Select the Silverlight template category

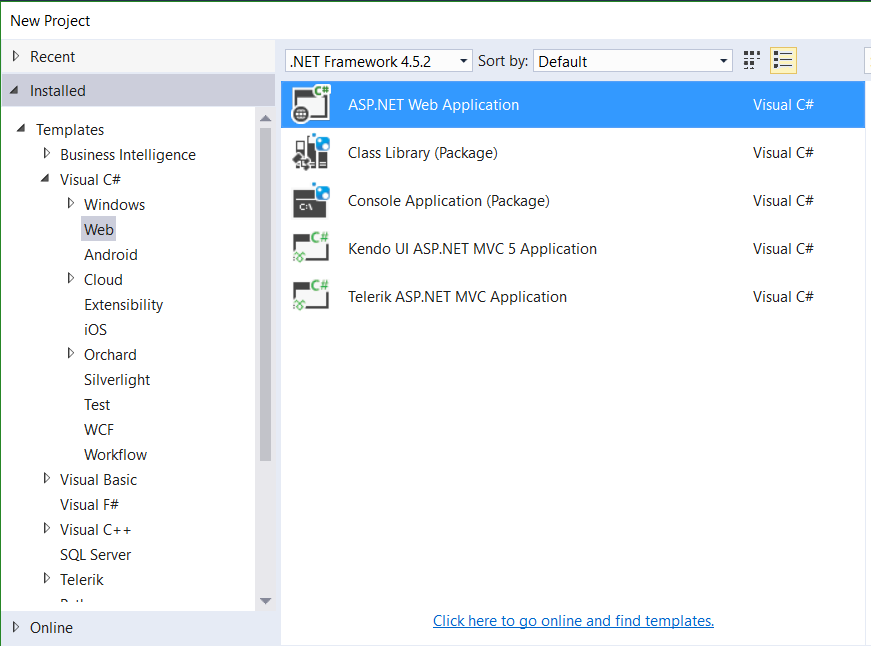(x=117, y=380)
